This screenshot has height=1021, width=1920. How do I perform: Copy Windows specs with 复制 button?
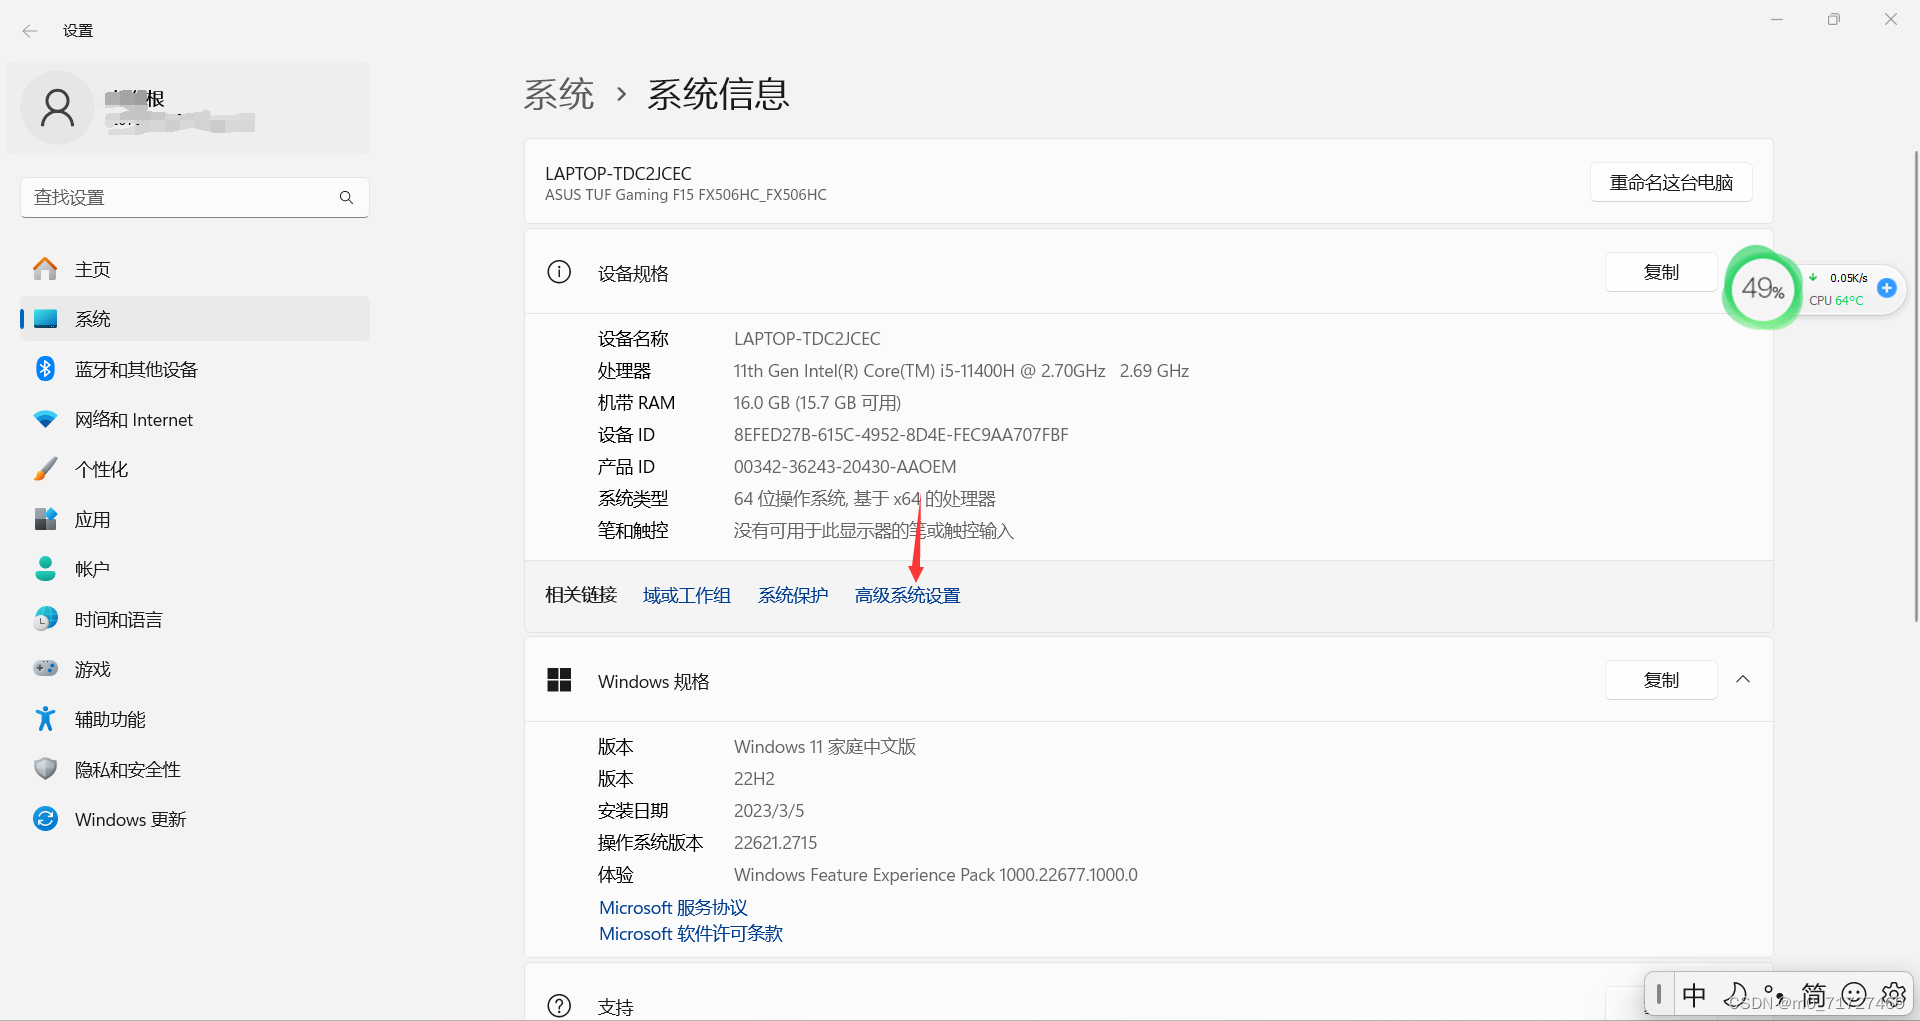[x=1661, y=680]
